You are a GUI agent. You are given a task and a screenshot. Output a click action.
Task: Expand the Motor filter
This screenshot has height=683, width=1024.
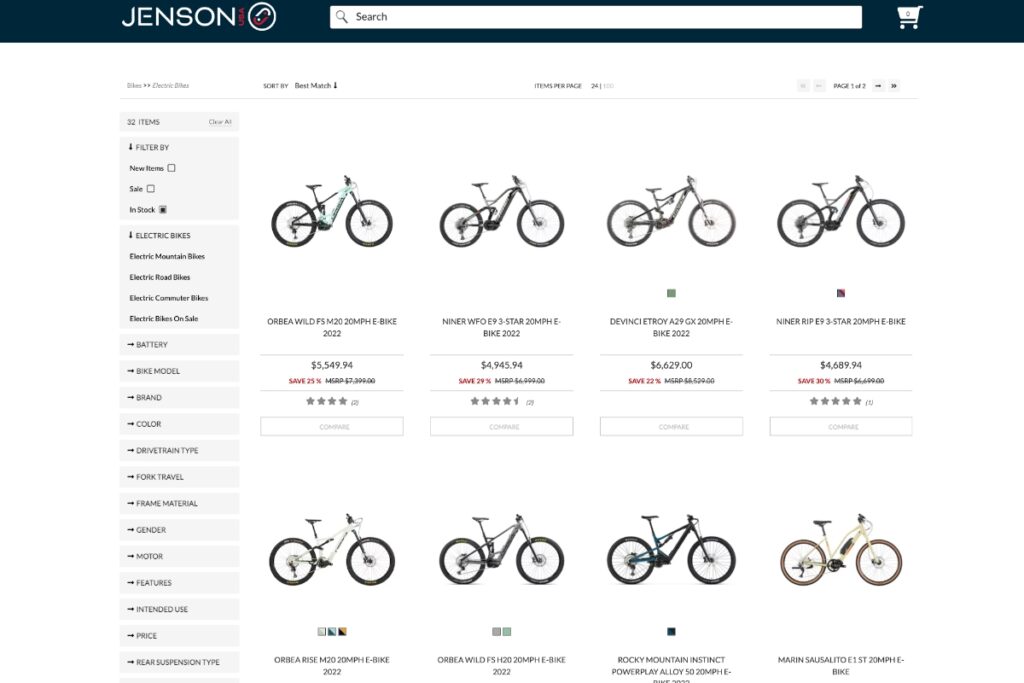click(x=179, y=556)
